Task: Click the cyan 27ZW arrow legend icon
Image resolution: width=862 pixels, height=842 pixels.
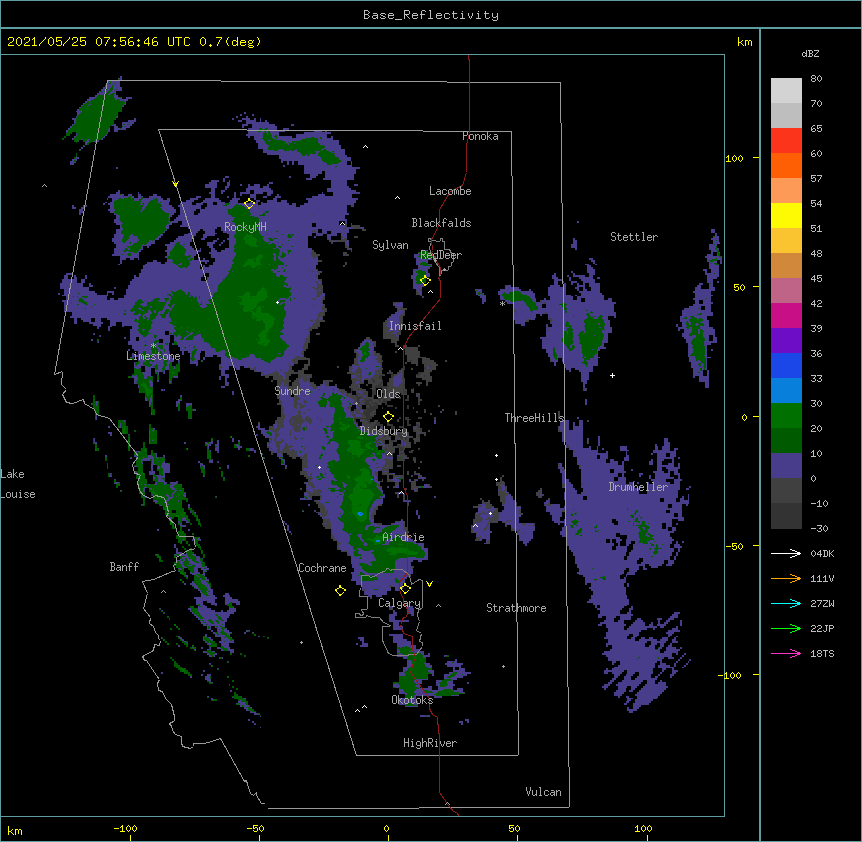Action: coord(786,603)
